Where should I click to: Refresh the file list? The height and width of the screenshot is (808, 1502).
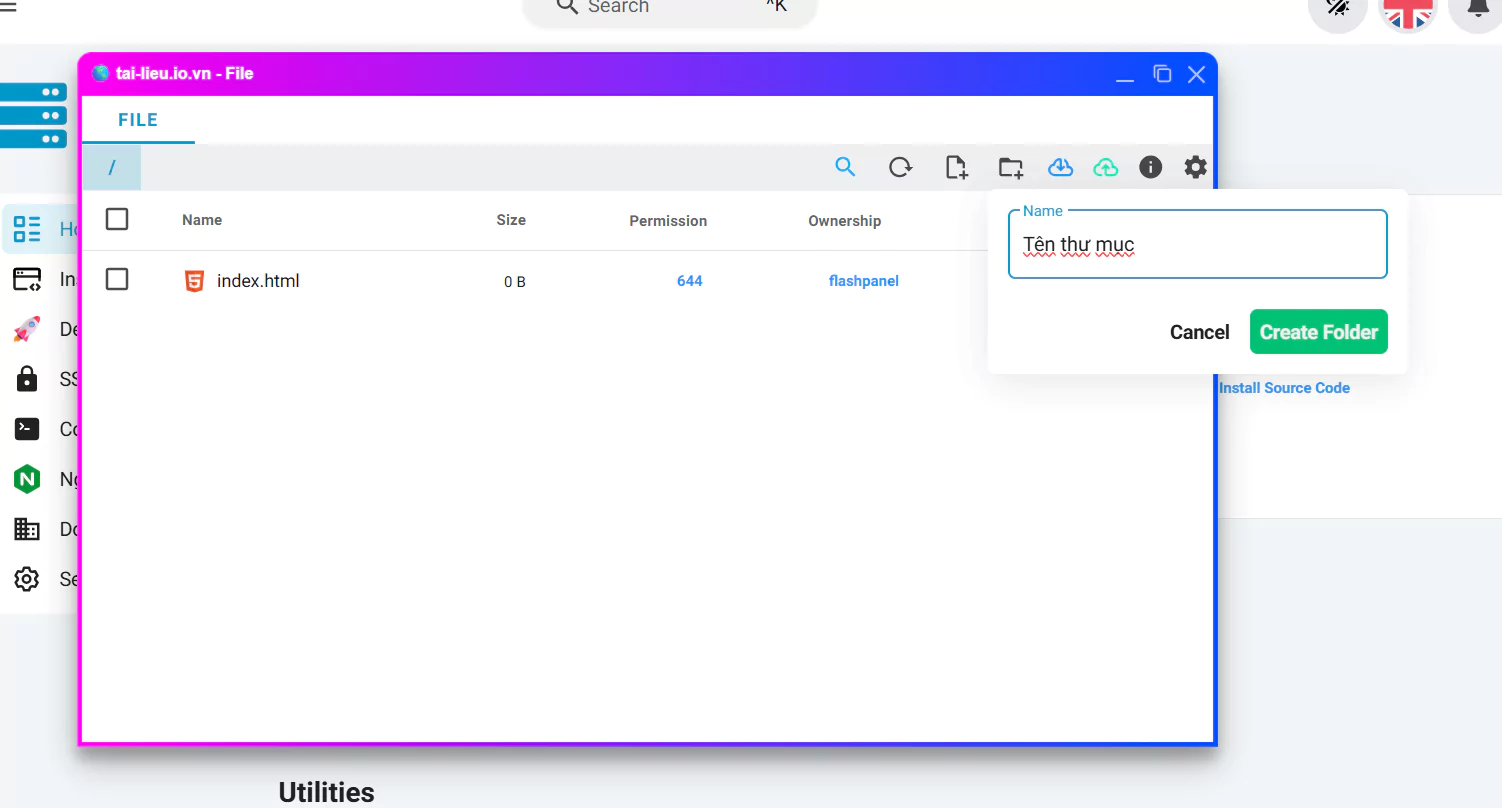(x=900, y=167)
